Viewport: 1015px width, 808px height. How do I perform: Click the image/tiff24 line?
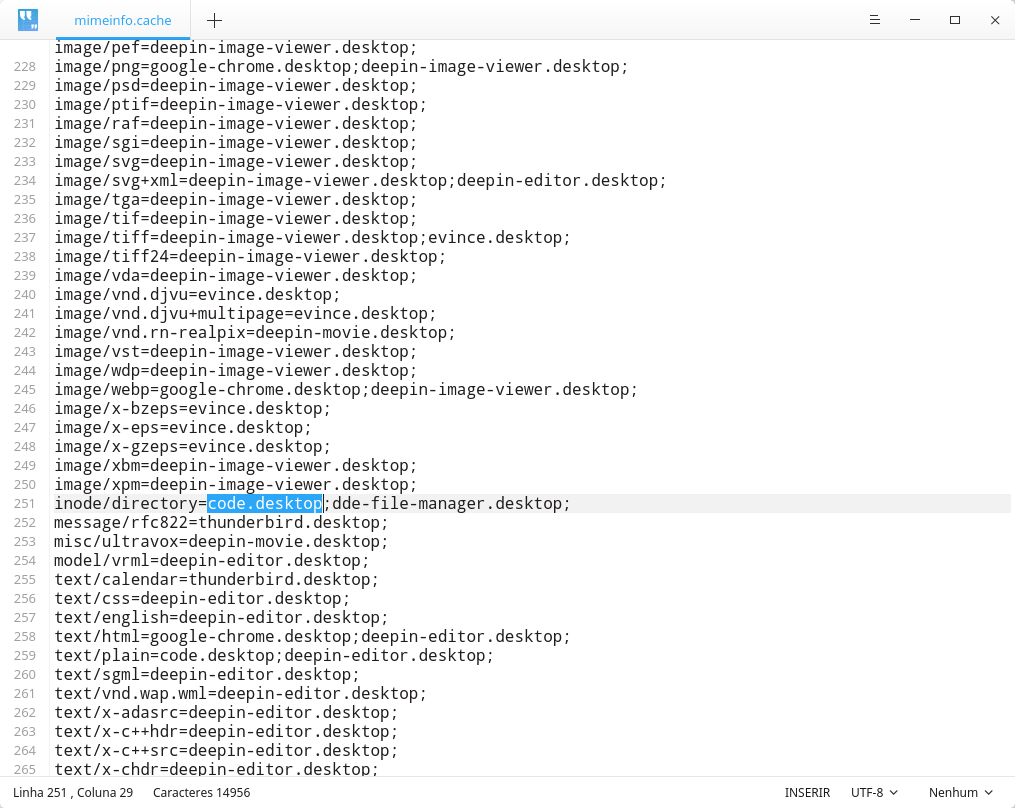pyautogui.click(x=250, y=256)
